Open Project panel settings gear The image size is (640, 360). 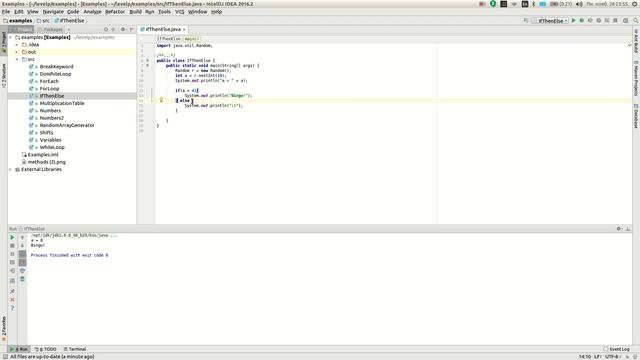[123, 29]
